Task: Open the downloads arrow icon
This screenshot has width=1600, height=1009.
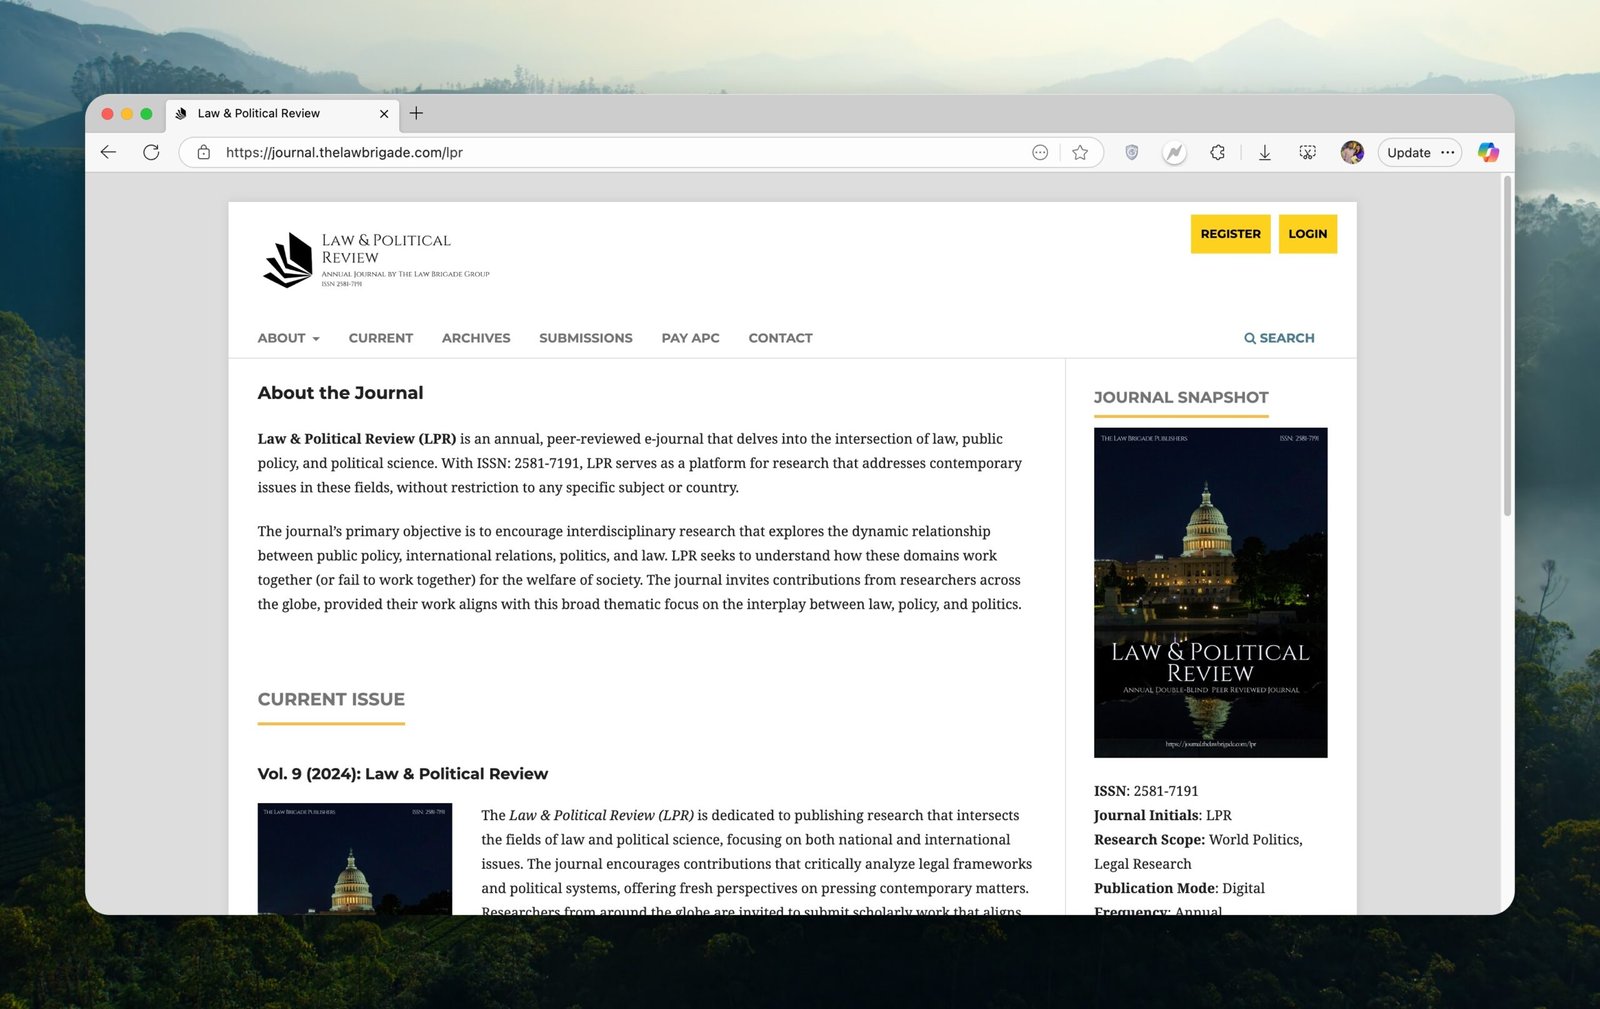Action: (1264, 152)
